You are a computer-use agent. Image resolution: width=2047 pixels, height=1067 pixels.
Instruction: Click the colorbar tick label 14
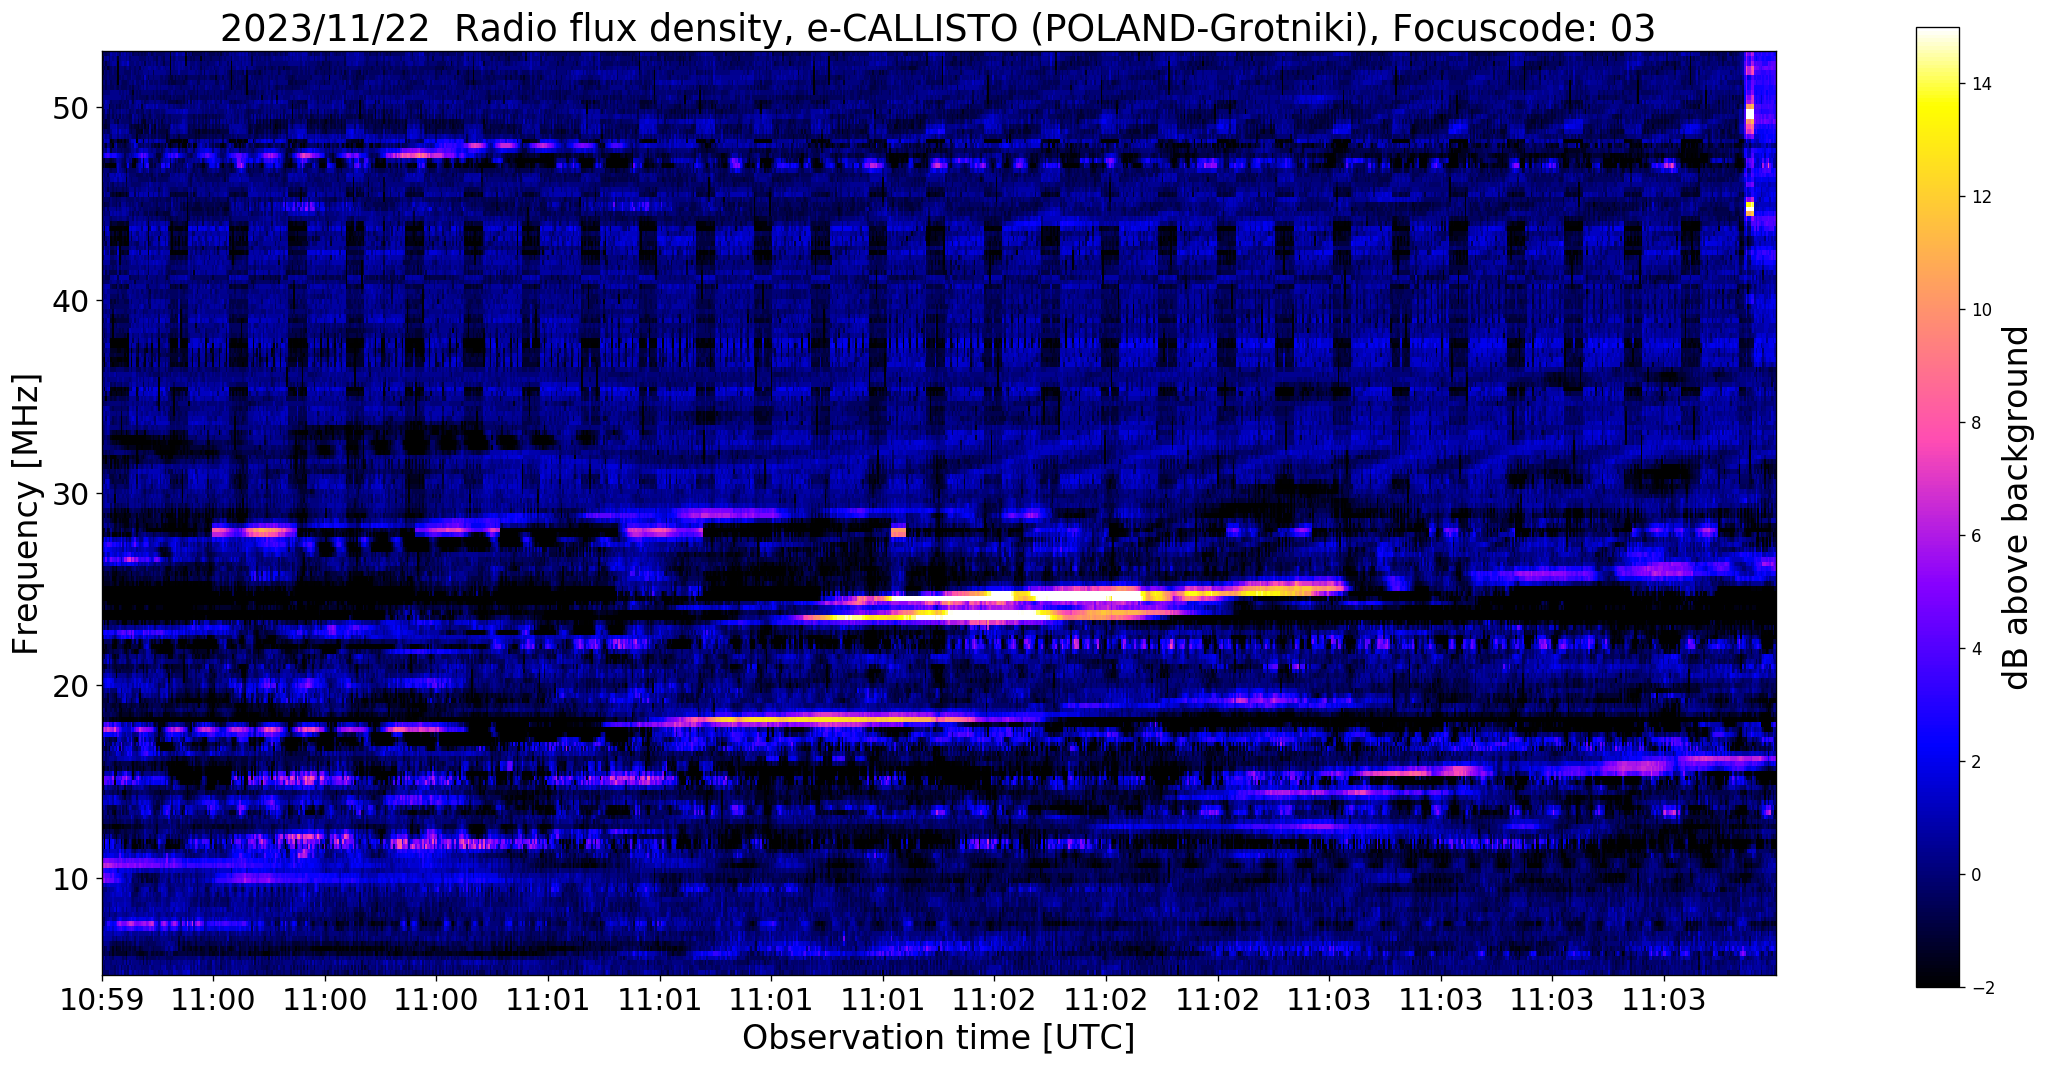tap(1980, 84)
